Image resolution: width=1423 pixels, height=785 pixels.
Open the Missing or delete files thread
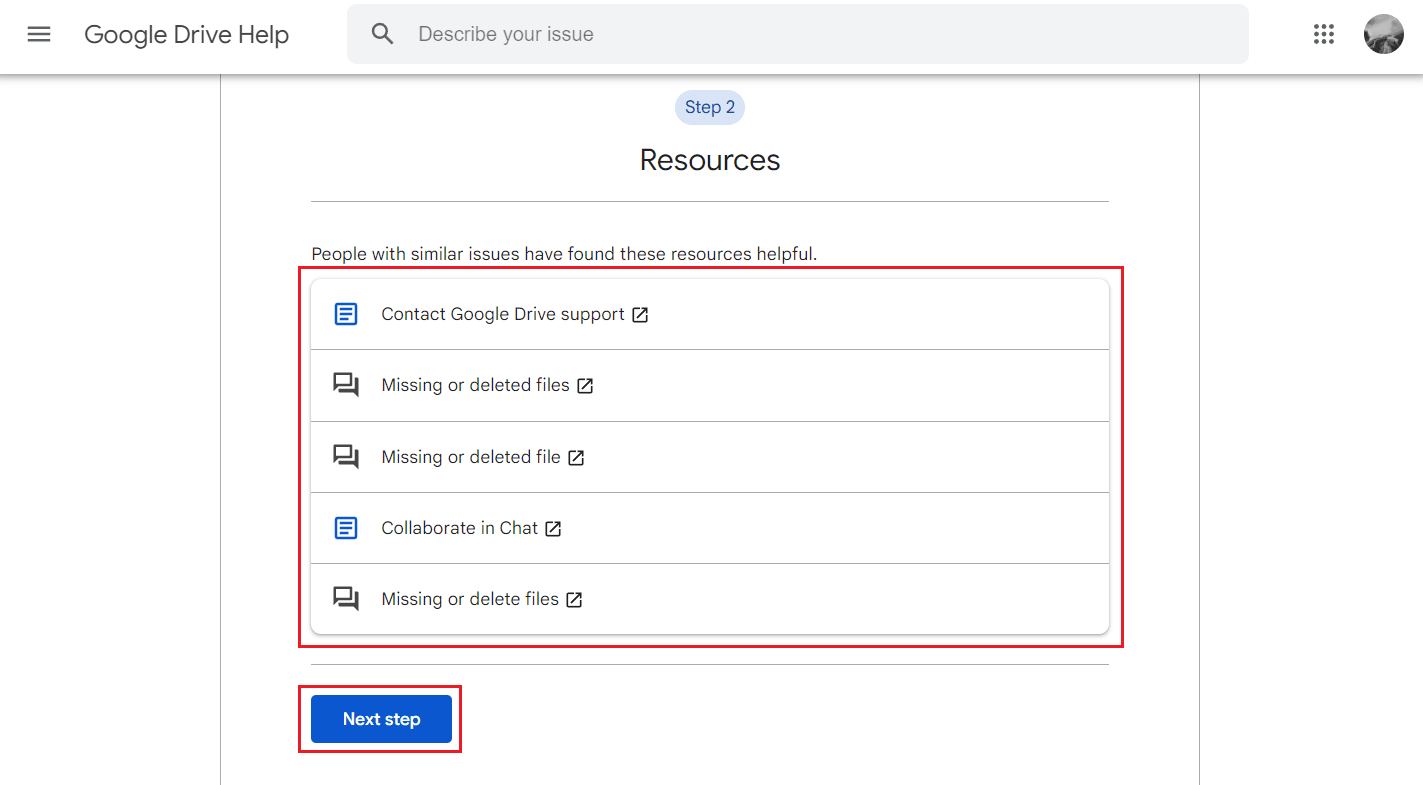click(469, 599)
